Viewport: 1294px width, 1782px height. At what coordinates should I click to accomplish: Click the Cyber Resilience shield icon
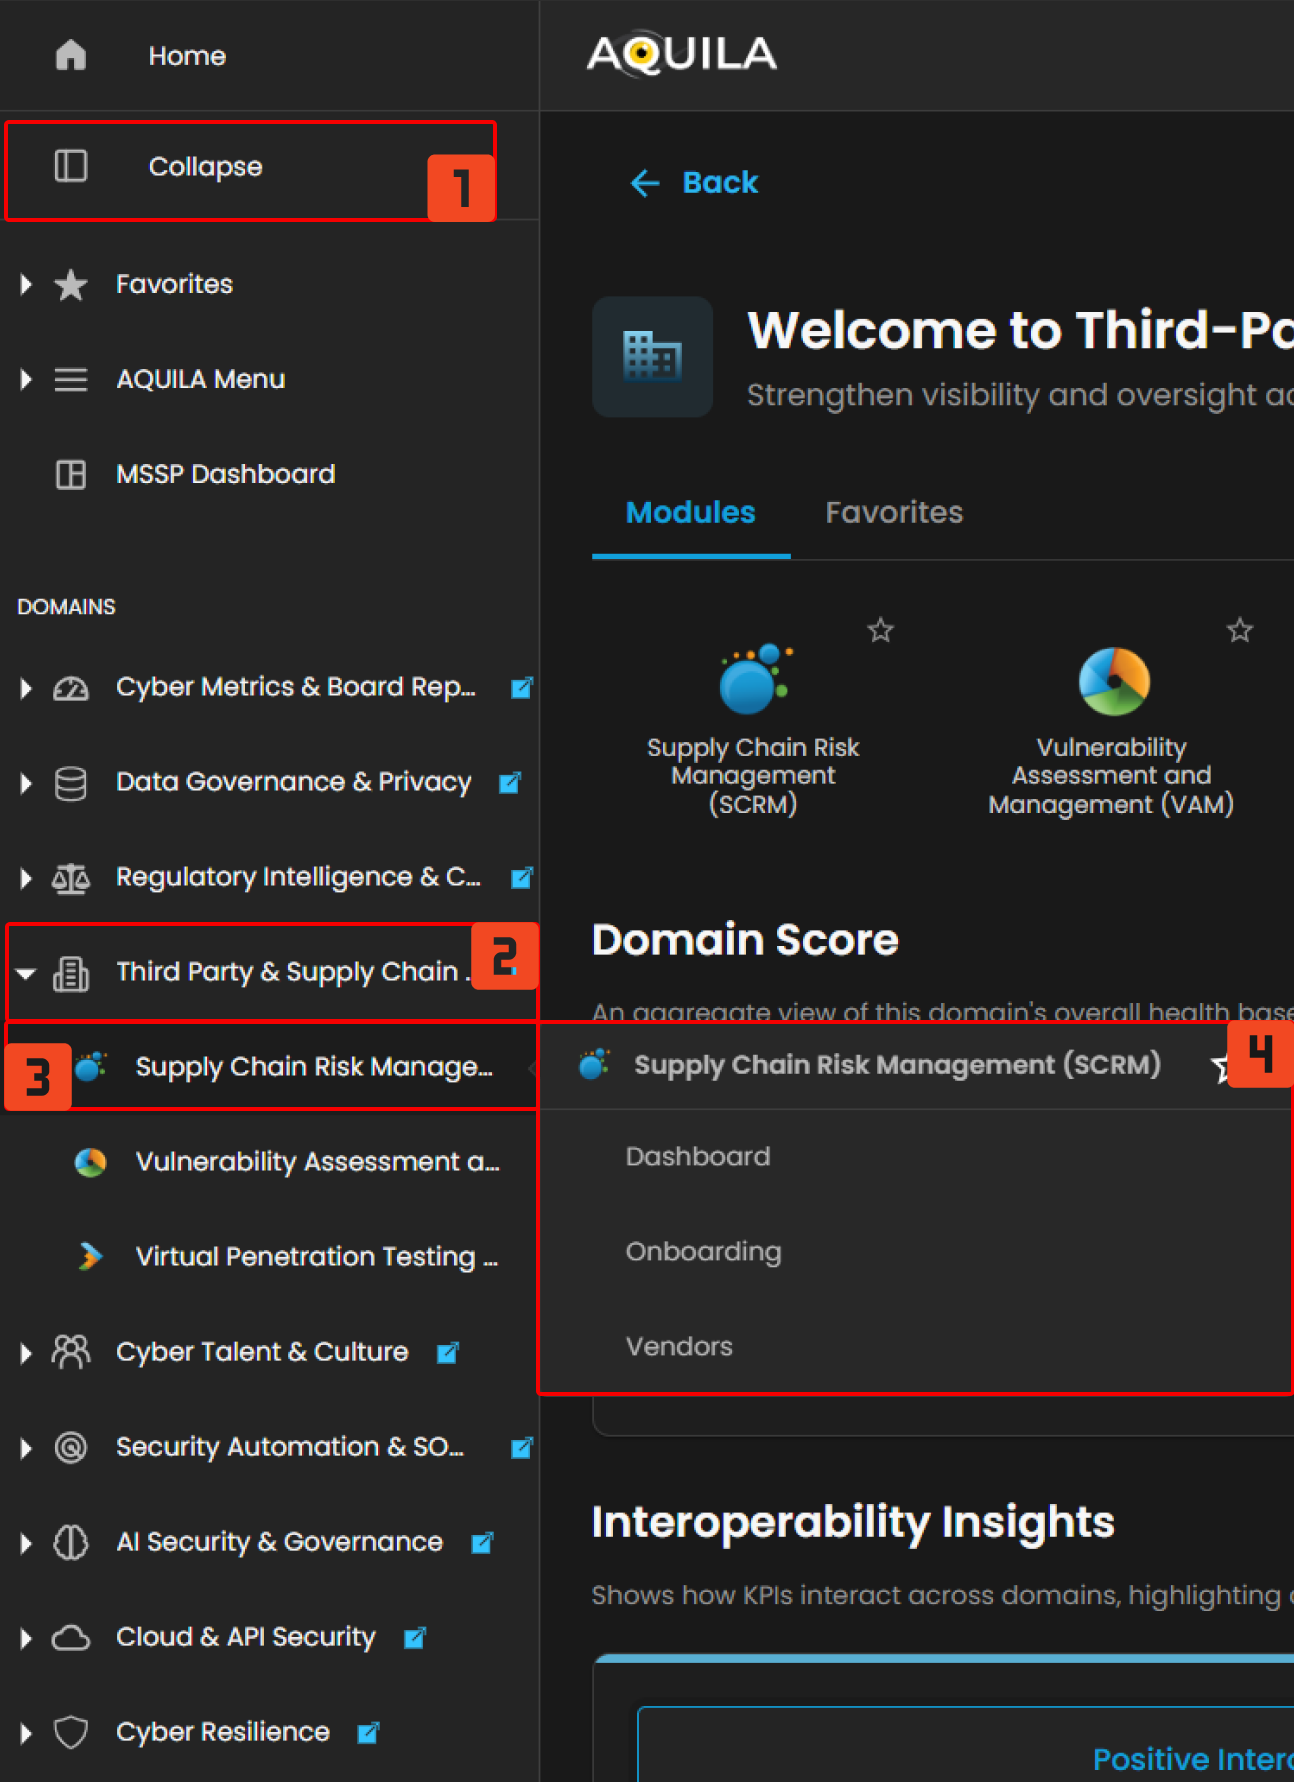(x=70, y=1732)
